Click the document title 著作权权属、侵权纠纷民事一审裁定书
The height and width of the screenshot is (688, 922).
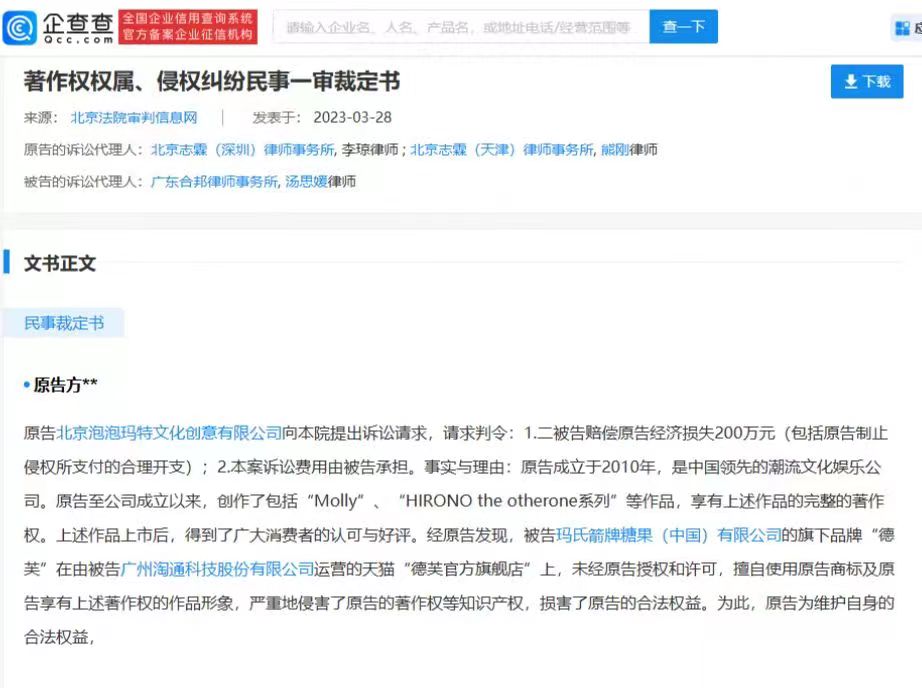pos(212,81)
